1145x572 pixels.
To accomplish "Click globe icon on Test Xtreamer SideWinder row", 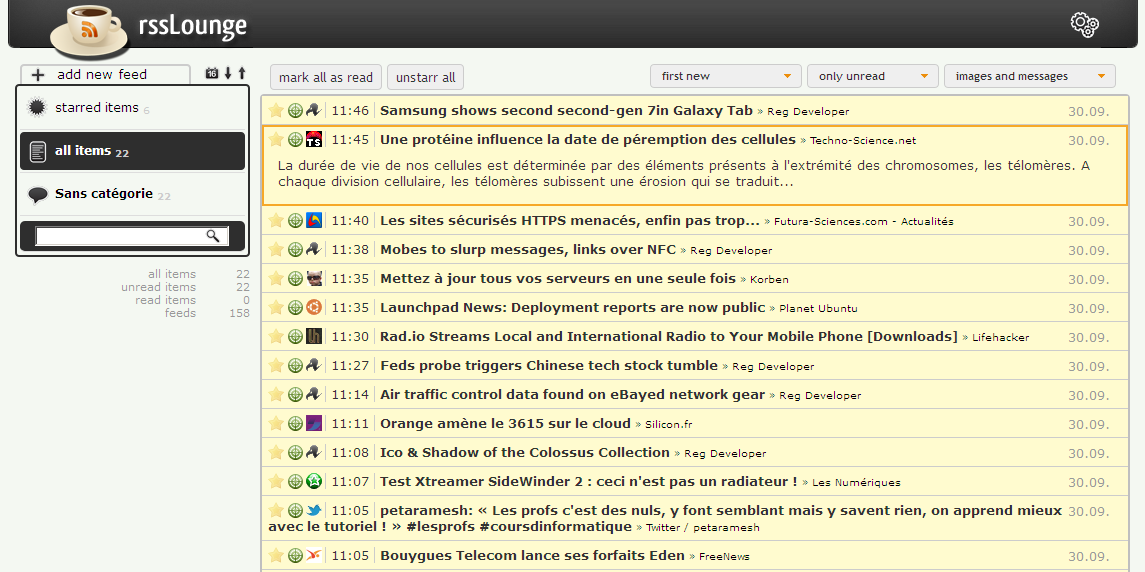I will (295, 481).
